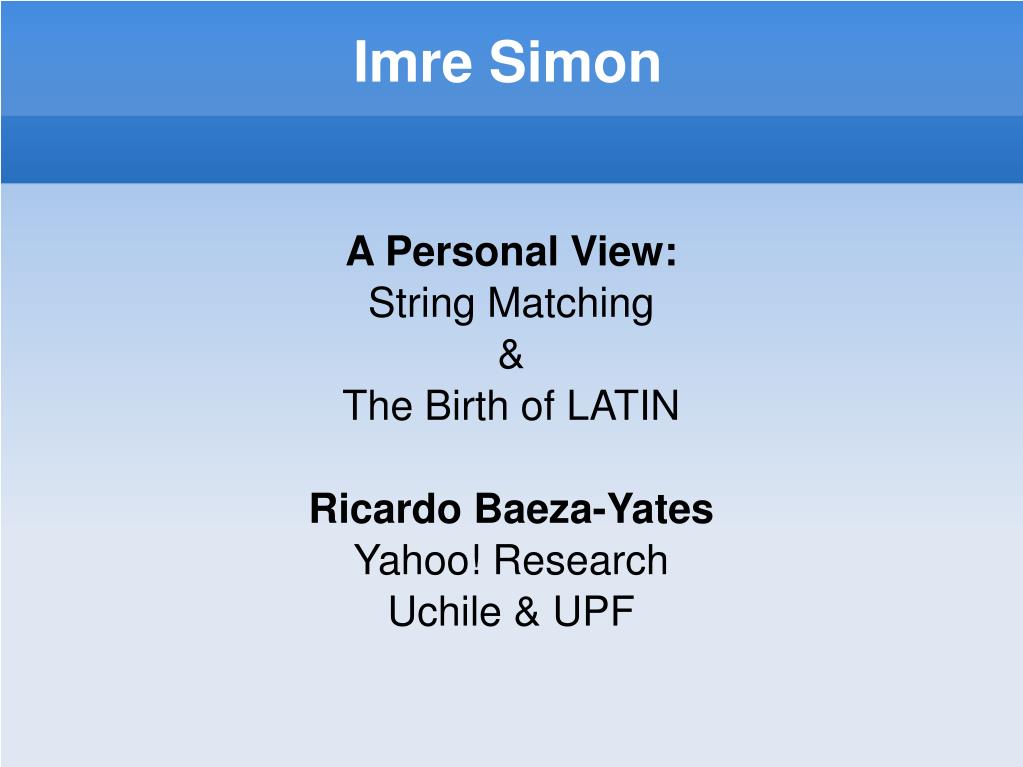Image resolution: width=1023 pixels, height=767 pixels.
Task: Click the word "Personal" in the bold subtitle
Action: [x=472, y=252]
